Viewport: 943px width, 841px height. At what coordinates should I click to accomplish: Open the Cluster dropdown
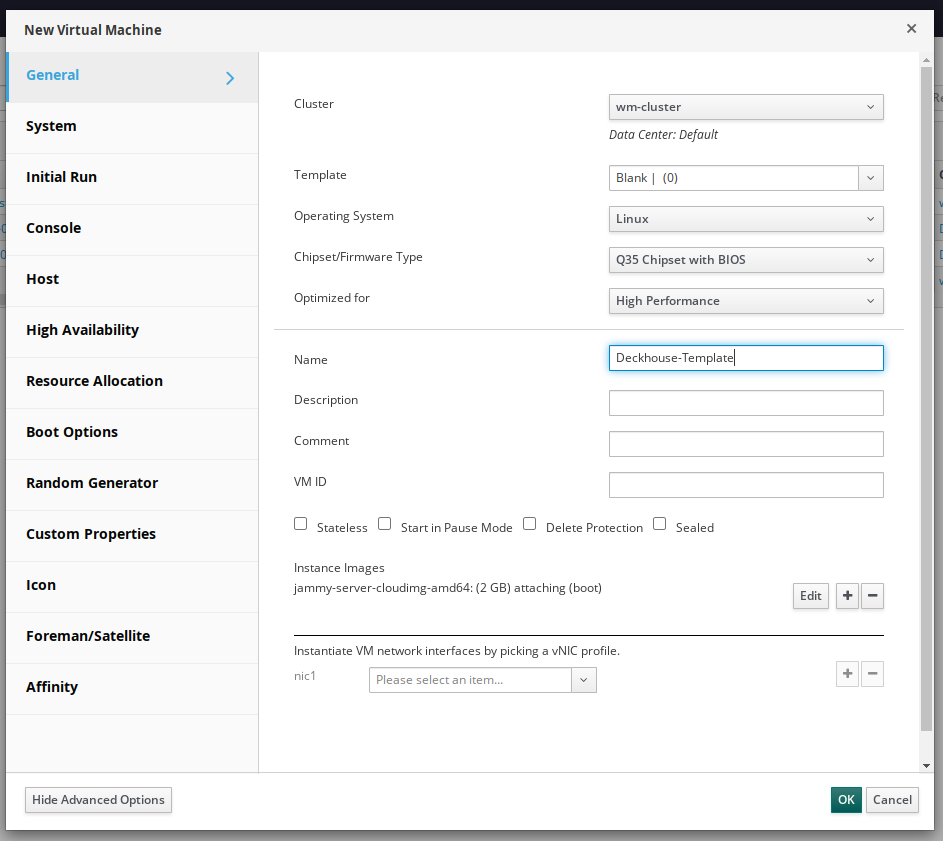[x=745, y=107]
